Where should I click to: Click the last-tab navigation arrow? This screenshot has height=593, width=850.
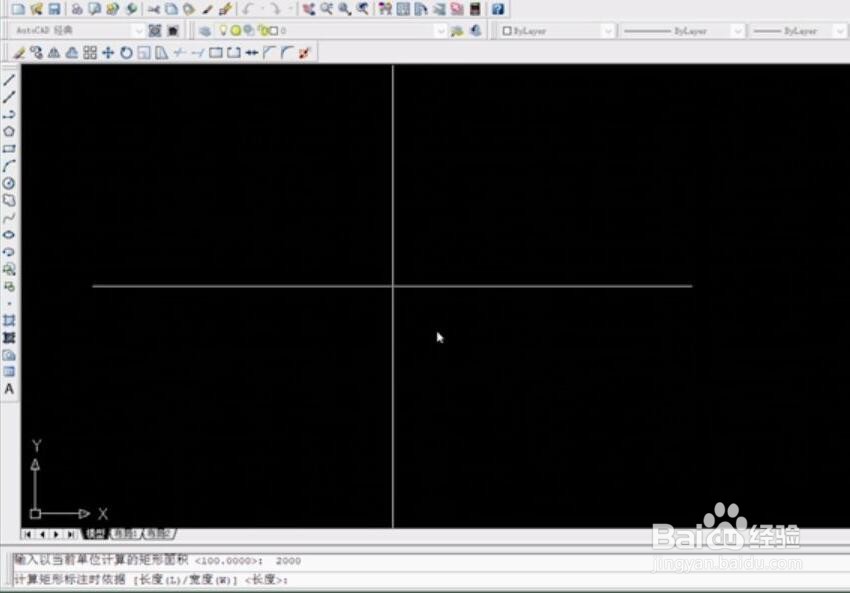(x=70, y=534)
